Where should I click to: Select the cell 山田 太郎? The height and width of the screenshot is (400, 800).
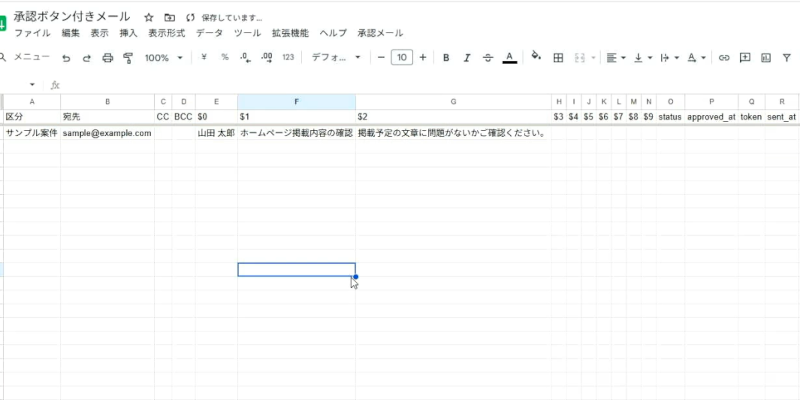click(x=216, y=133)
